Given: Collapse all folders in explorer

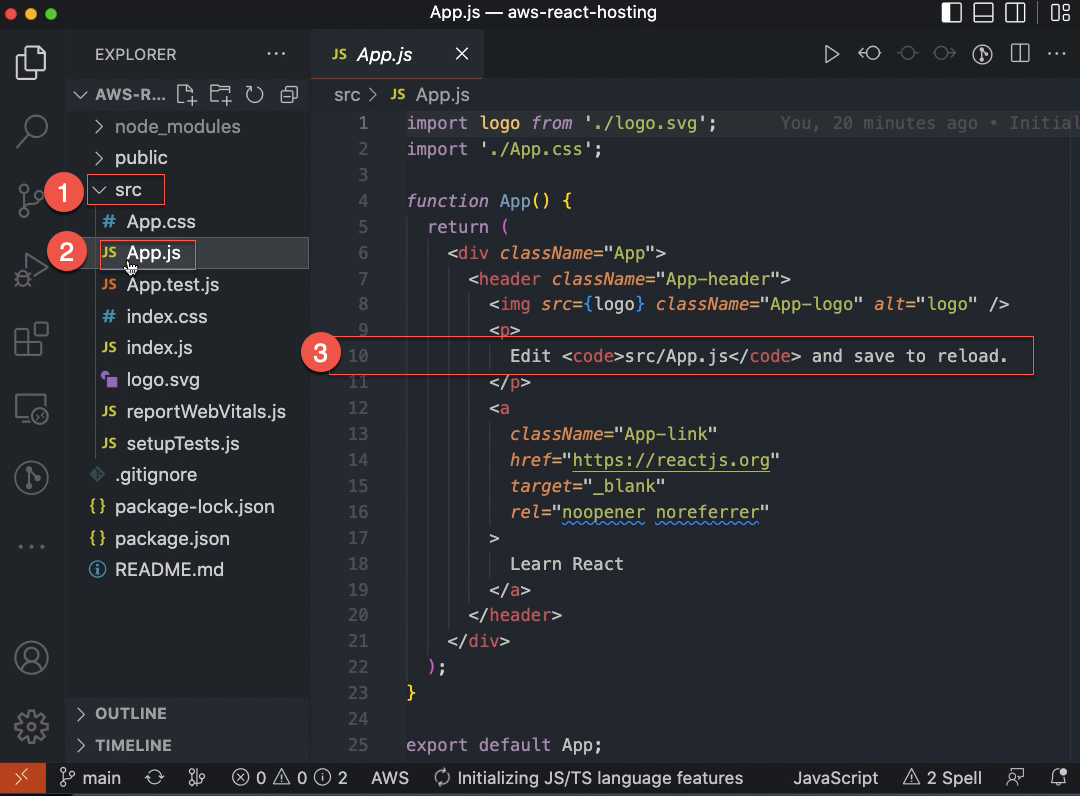Looking at the screenshot, I should pyautogui.click(x=289, y=94).
